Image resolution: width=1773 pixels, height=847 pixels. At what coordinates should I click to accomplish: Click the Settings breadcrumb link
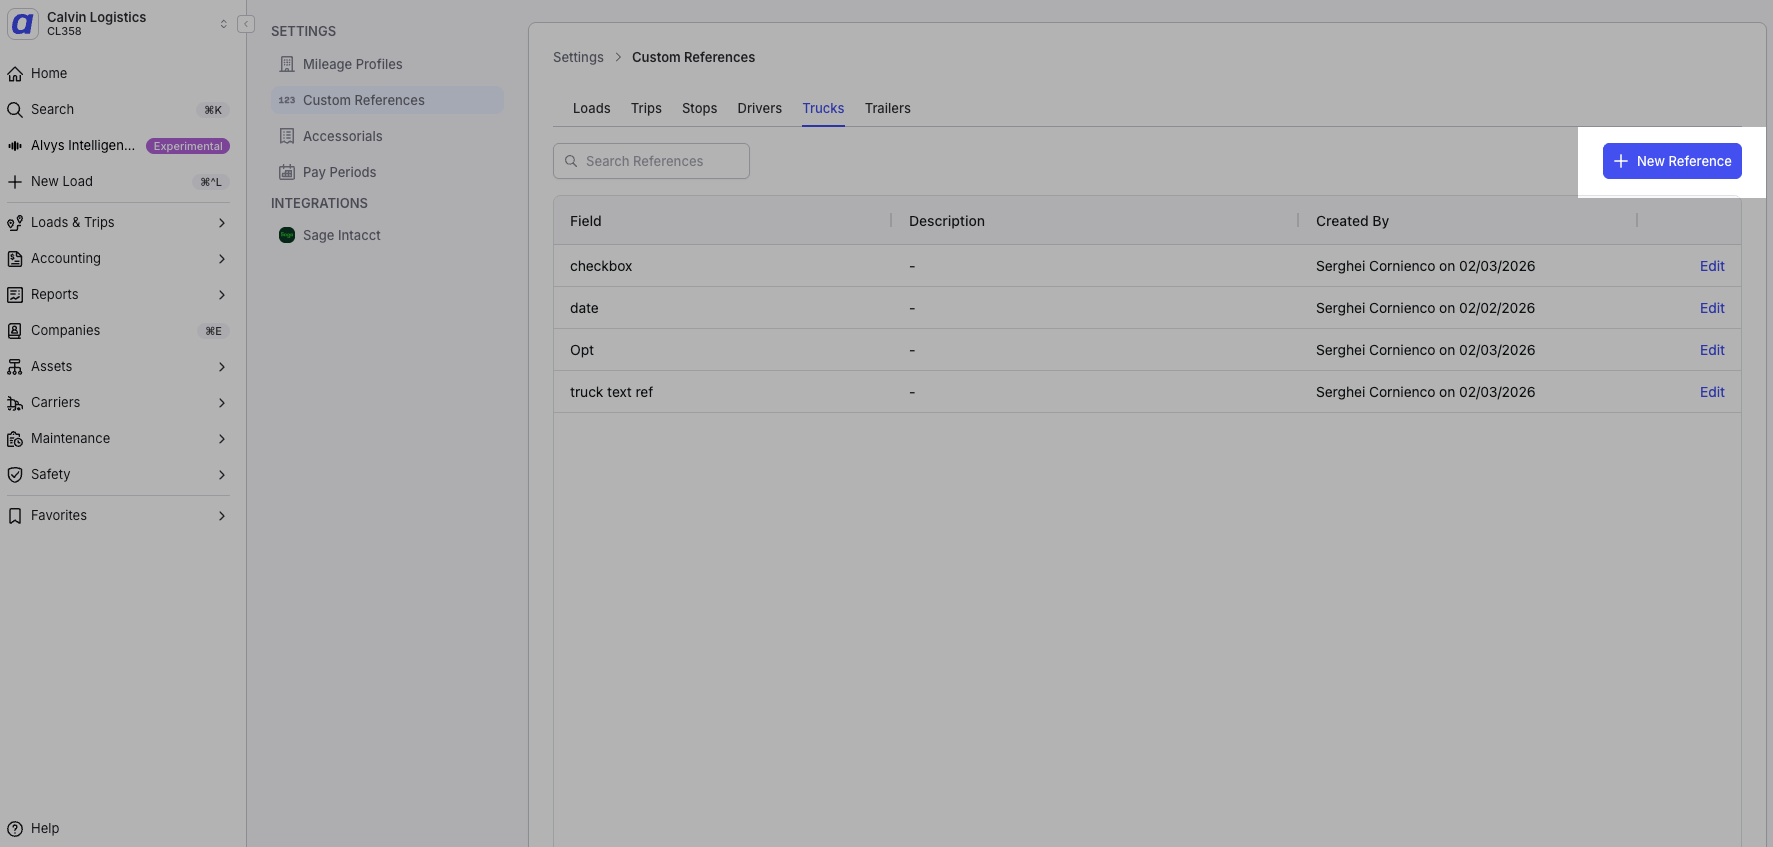[578, 57]
